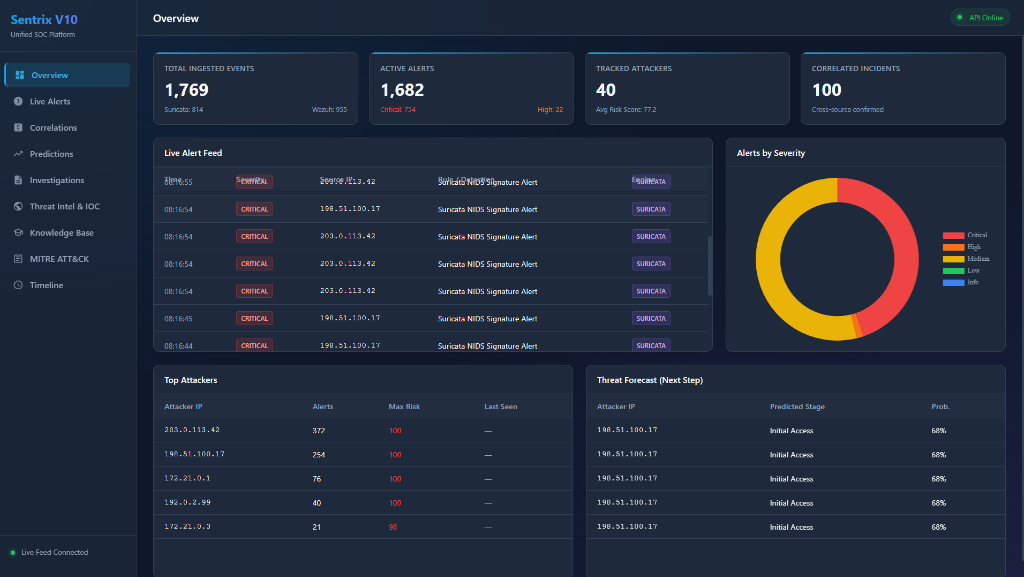Screen dimensions: 1024x577
Task: Click the Overview grid icon in sidebar
Action: 20,75
